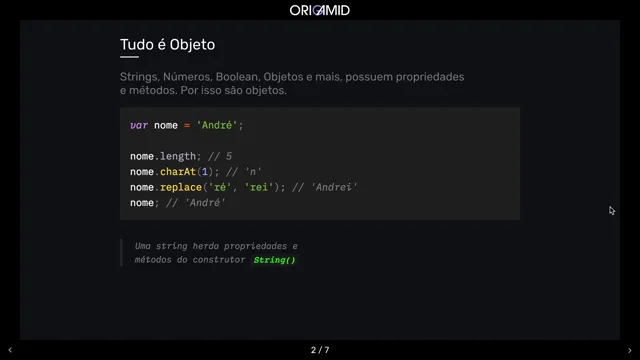Click the 'Tudo é Objeto' heading

pyautogui.click(x=167, y=44)
